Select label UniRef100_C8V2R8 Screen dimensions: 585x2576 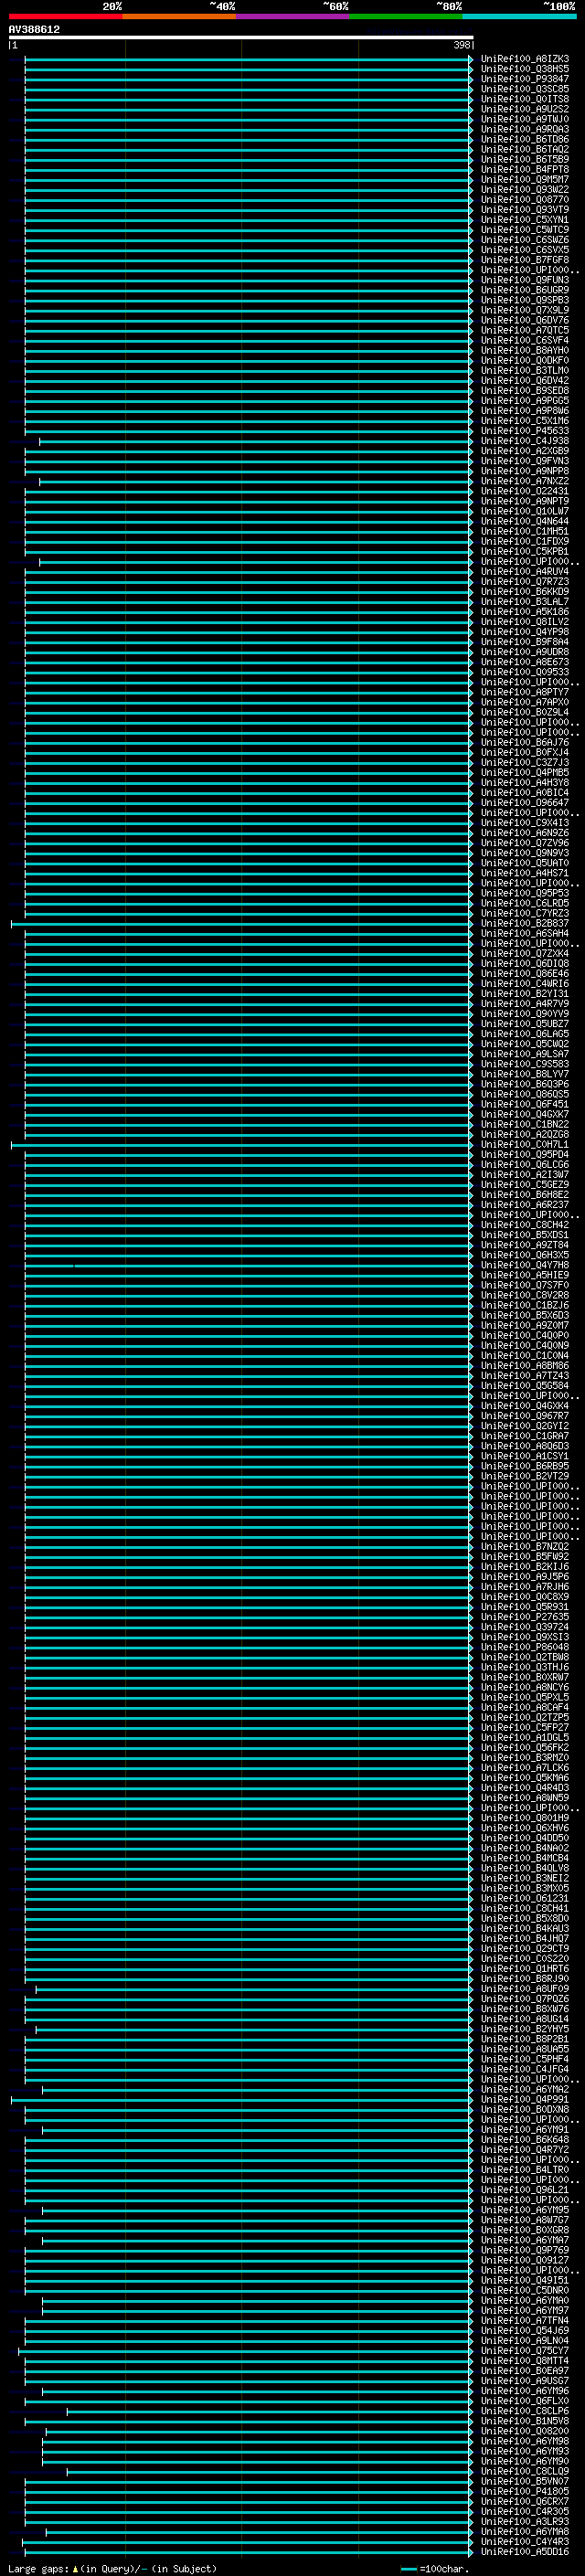[525, 1295]
